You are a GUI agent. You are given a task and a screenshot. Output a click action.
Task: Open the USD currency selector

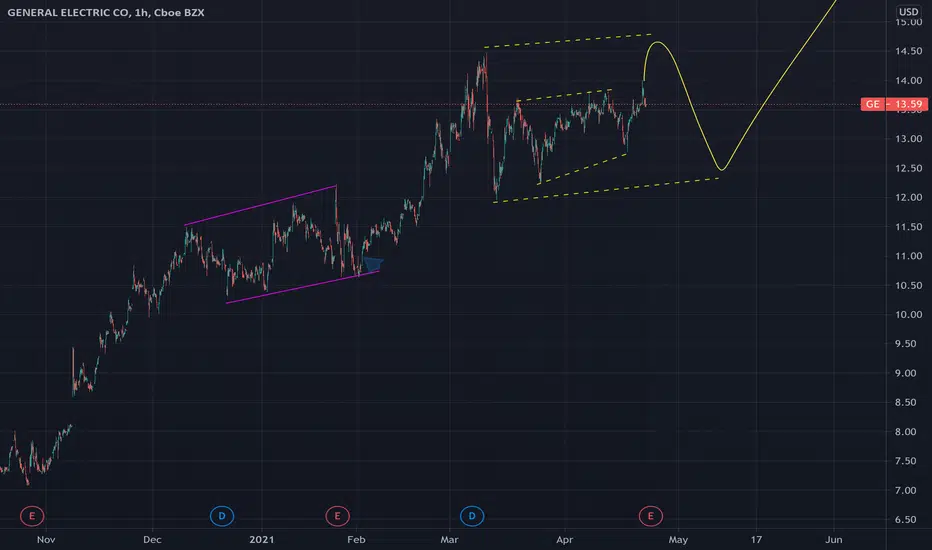[x=908, y=11]
